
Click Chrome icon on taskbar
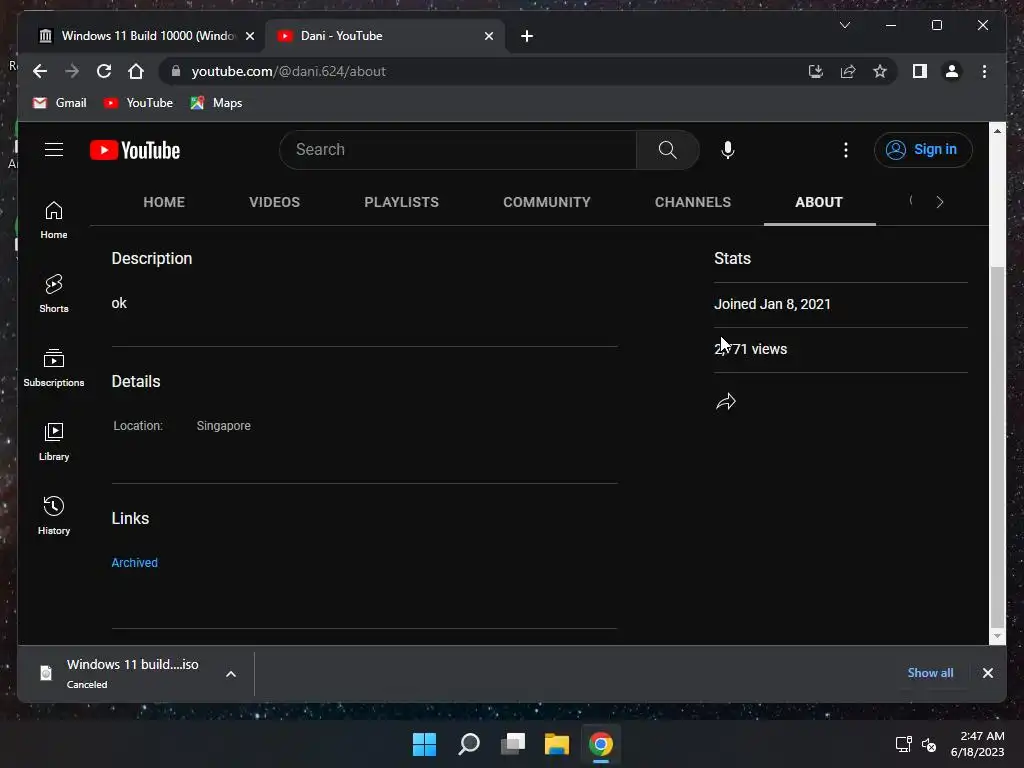coord(601,744)
